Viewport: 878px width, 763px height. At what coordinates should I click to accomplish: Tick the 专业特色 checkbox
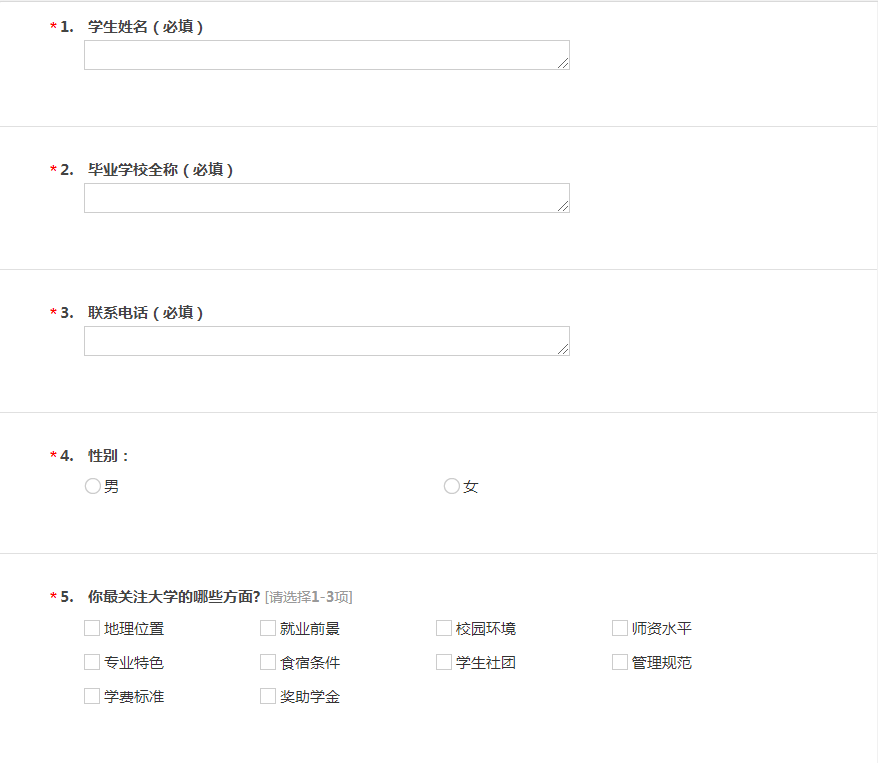(92, 662)
